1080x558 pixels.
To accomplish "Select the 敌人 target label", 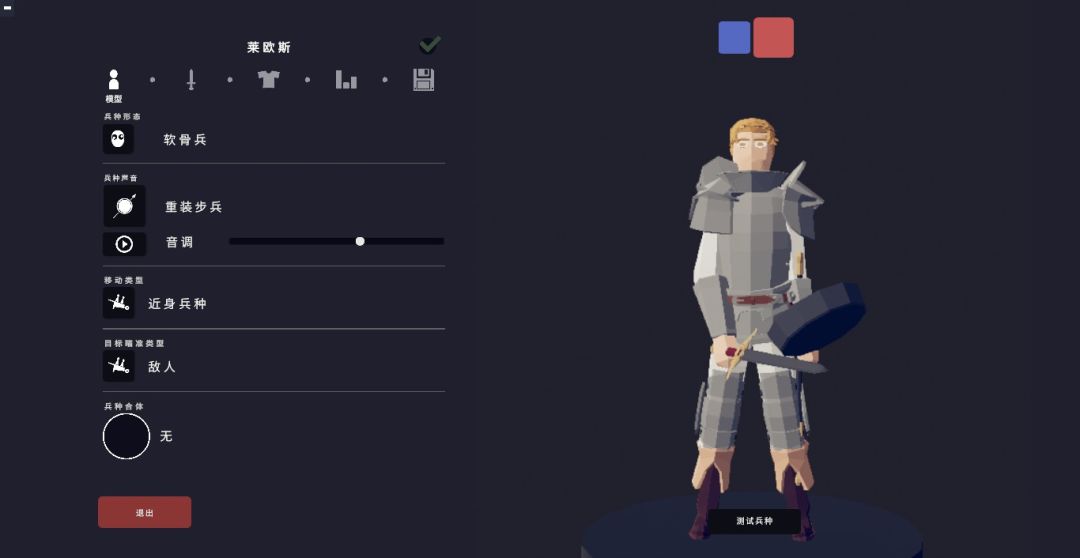I will [162, 367].
